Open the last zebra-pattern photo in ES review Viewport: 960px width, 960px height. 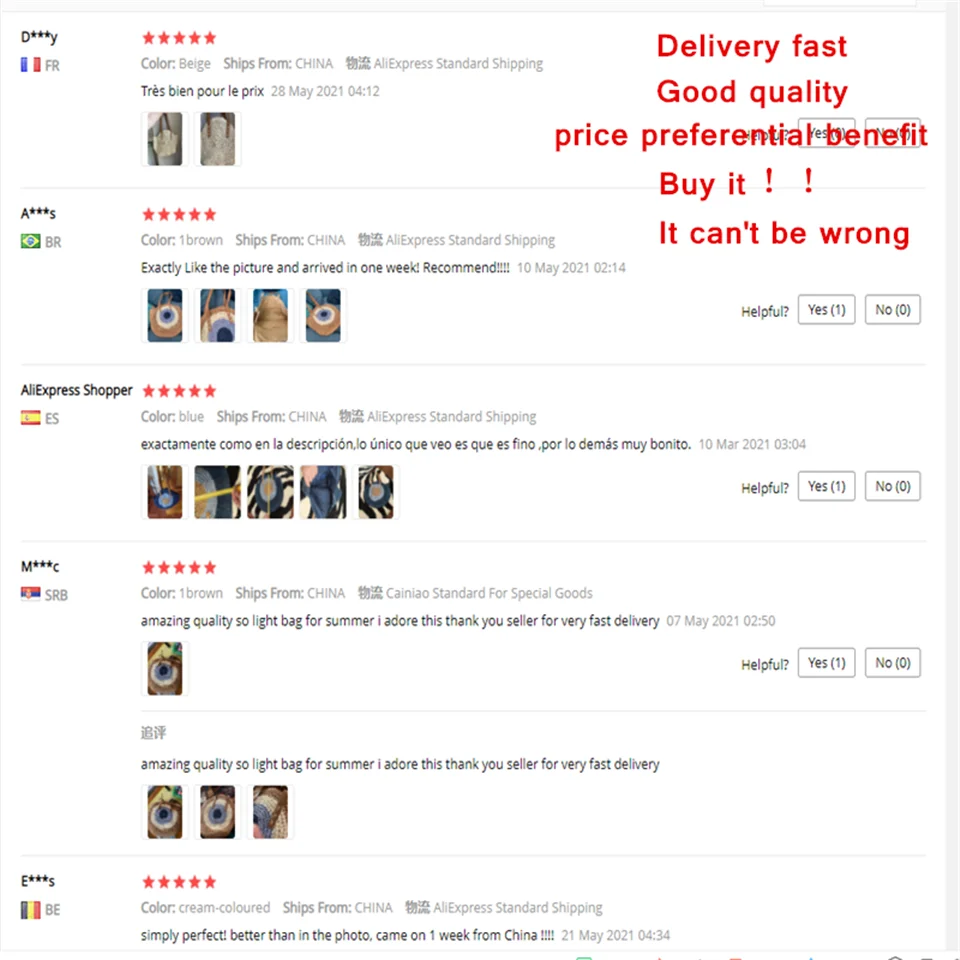pyautogui.click(x=375, y=492)
